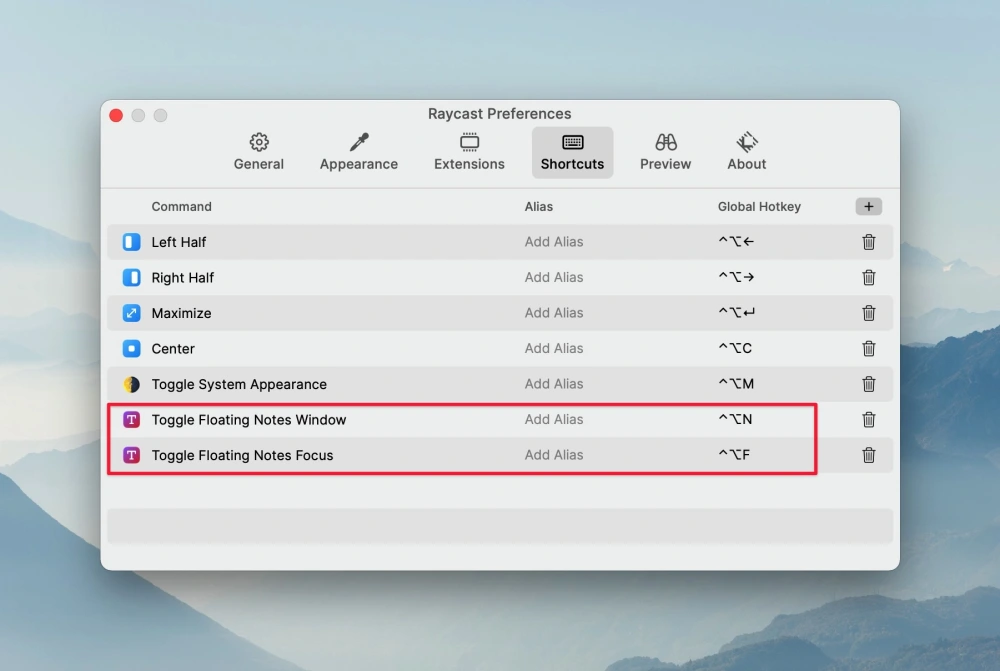
Task: Close the Raycast Preferences window
Action: (116, 115)
